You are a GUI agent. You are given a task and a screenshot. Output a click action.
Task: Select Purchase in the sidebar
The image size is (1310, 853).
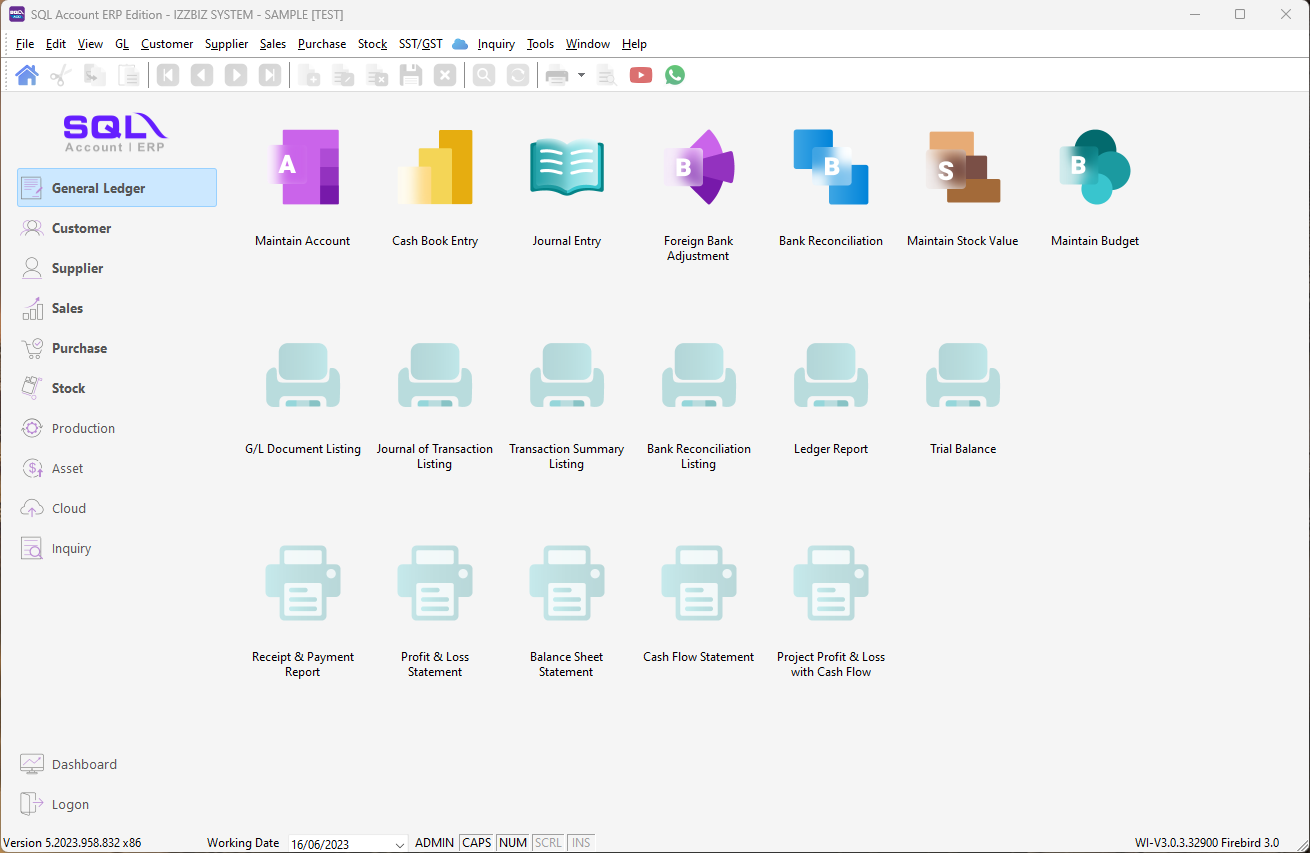click(117, 348)
